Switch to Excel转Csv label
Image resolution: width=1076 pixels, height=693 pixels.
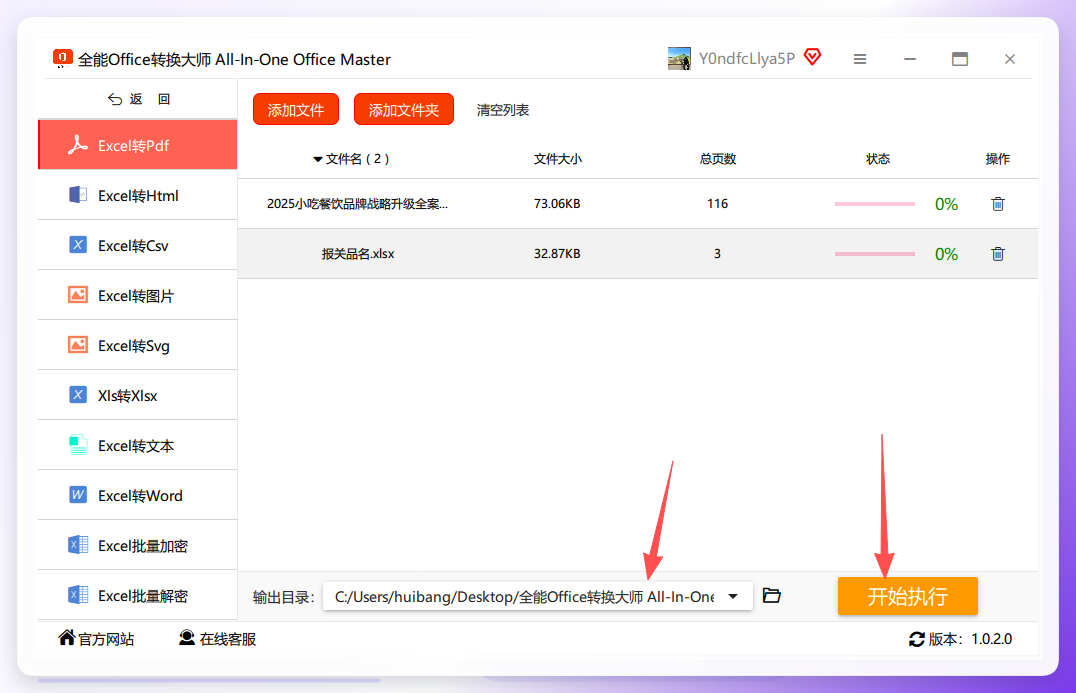pos(133,246)
